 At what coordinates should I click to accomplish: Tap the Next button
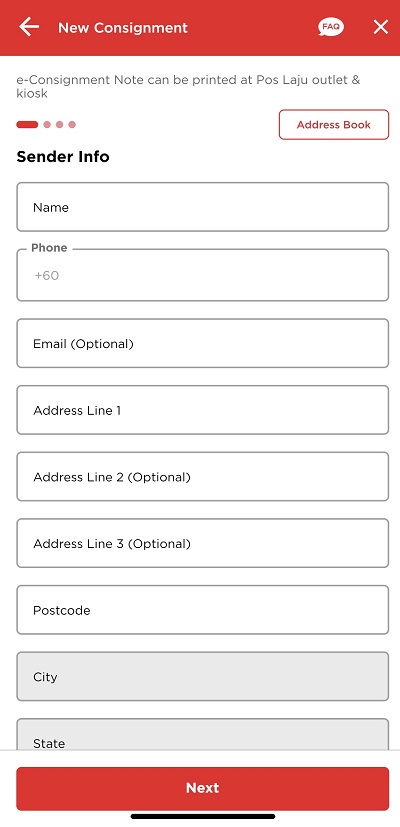coord(203,788)
